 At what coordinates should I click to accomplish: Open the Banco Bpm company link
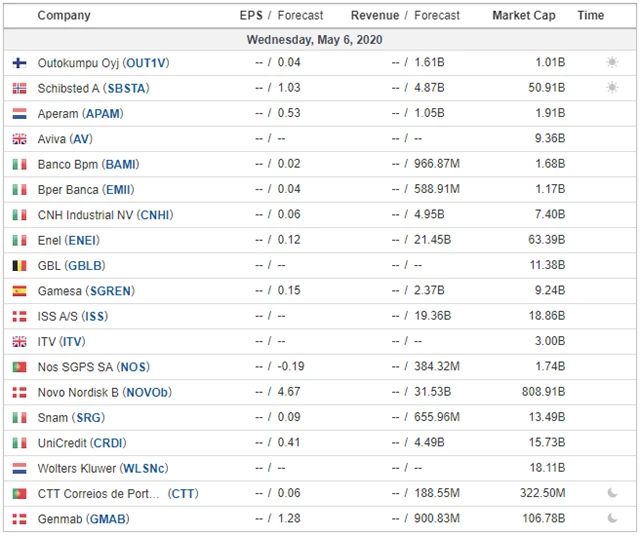68,164
